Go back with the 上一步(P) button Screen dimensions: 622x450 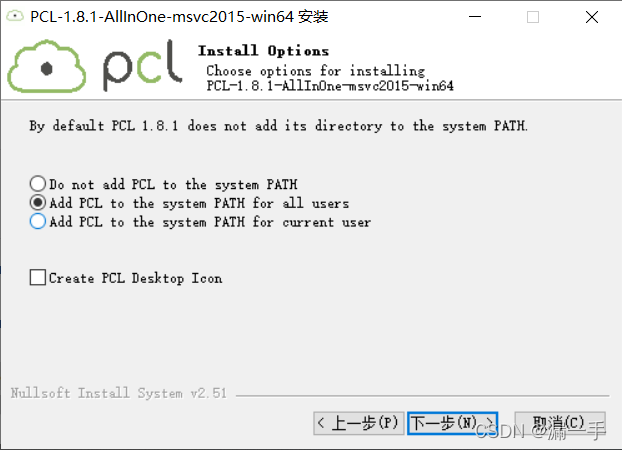(x=359, y=423)
